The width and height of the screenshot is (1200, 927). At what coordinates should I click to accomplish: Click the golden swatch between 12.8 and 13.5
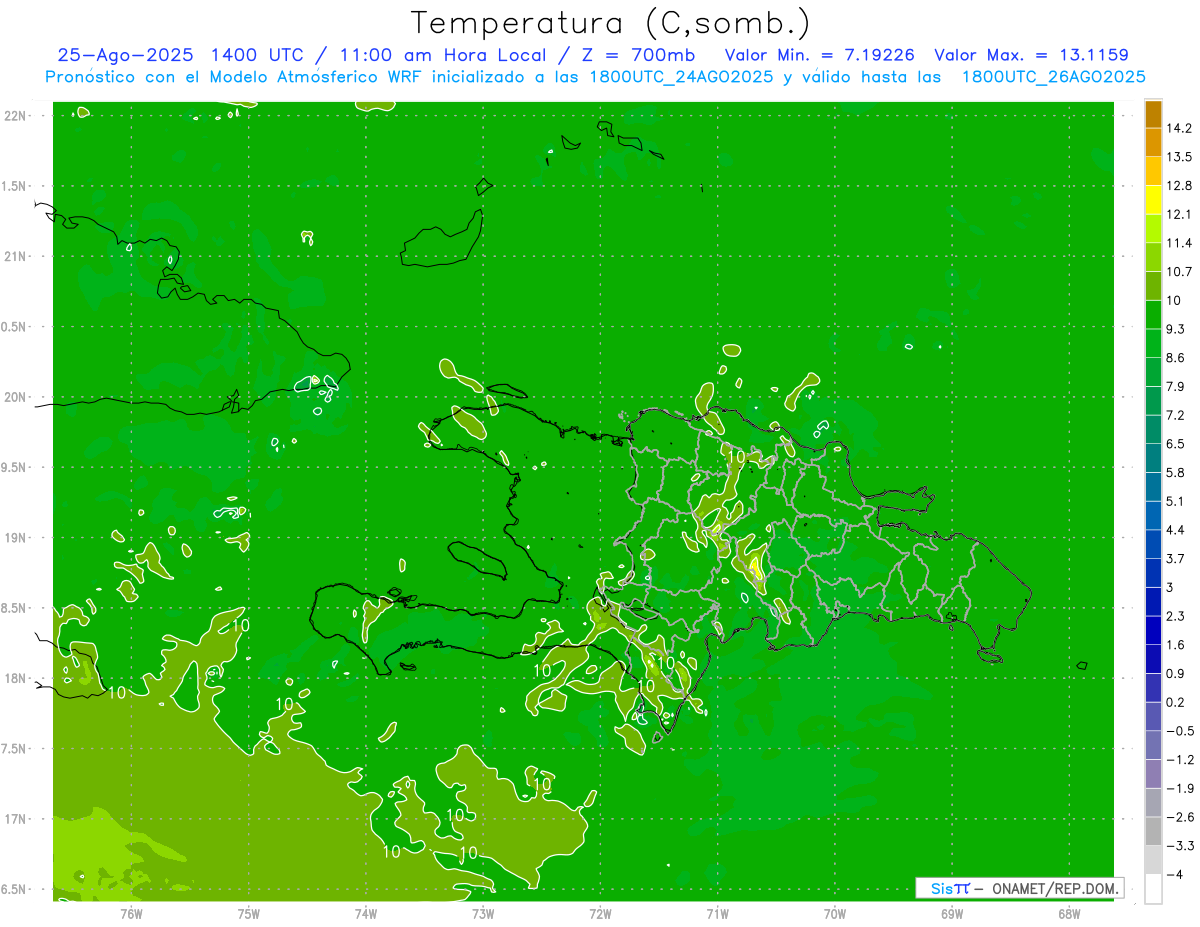pos(1153,171)
